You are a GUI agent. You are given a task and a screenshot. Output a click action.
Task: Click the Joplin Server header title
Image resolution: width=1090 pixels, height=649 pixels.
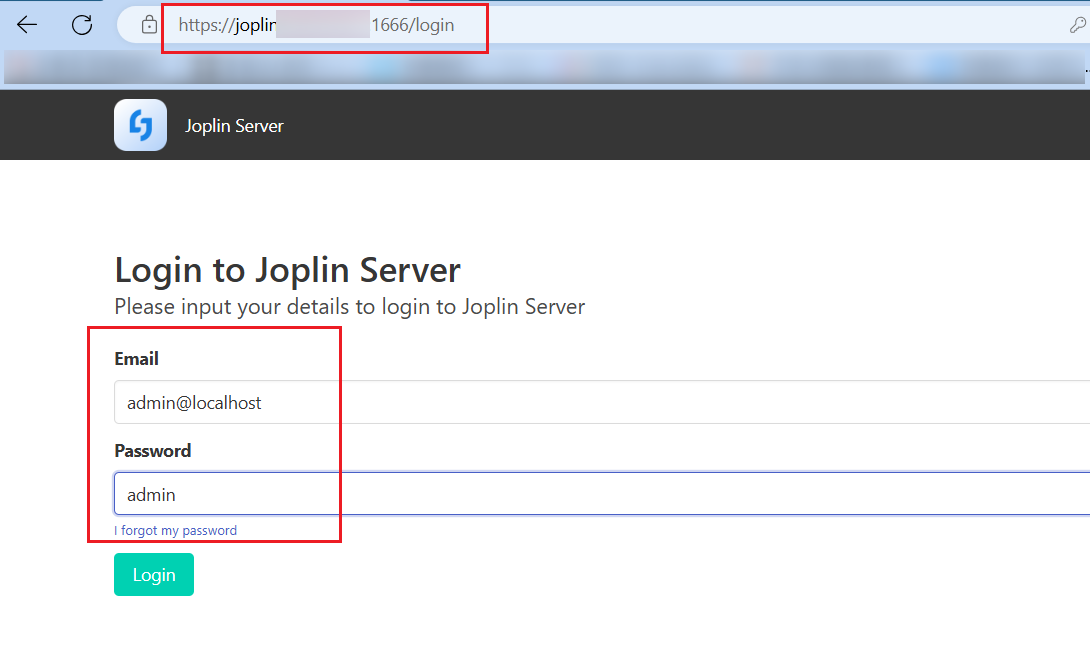click(234, 126)
